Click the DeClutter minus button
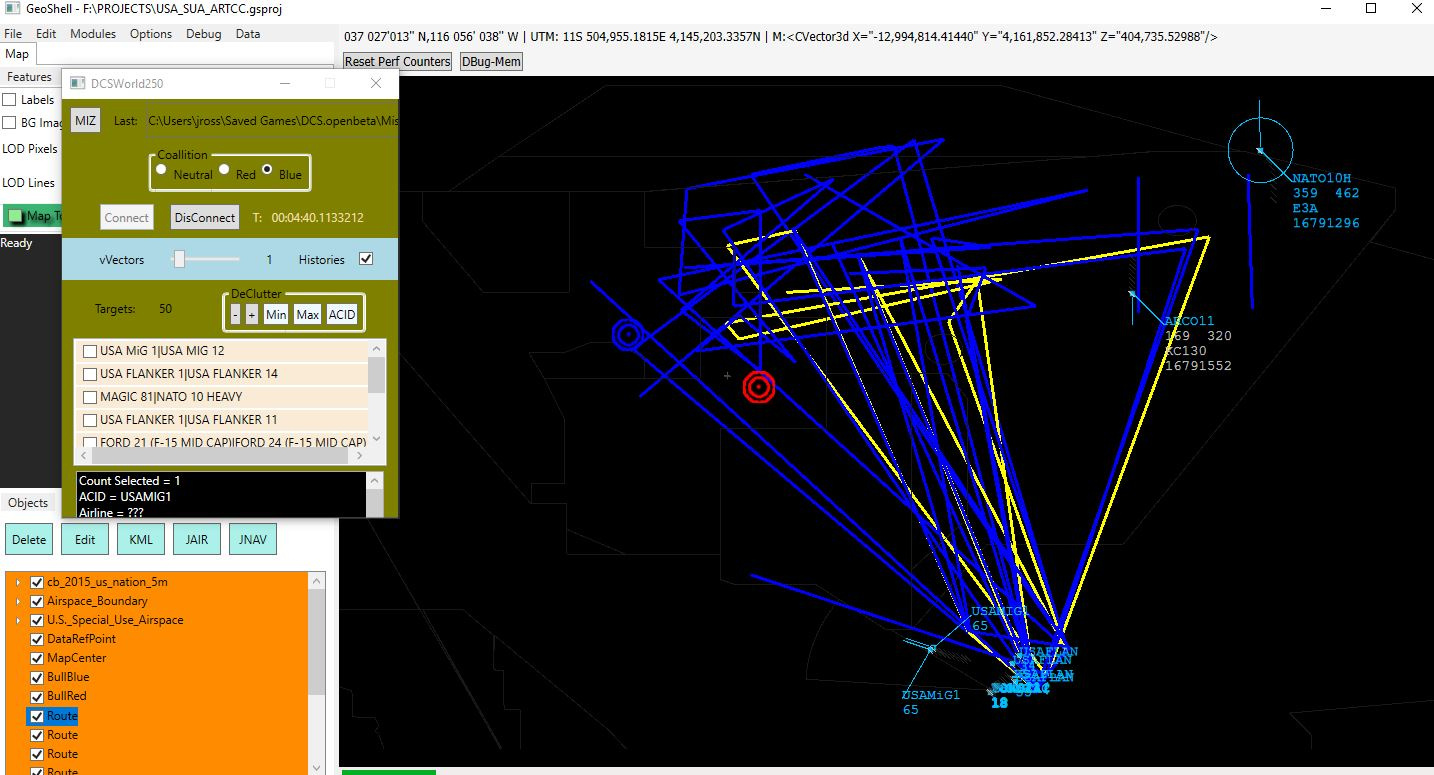 235,314
